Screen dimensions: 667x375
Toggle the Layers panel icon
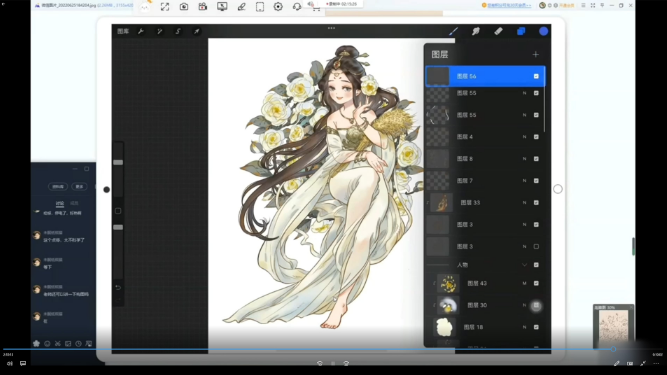pos(521,31)
